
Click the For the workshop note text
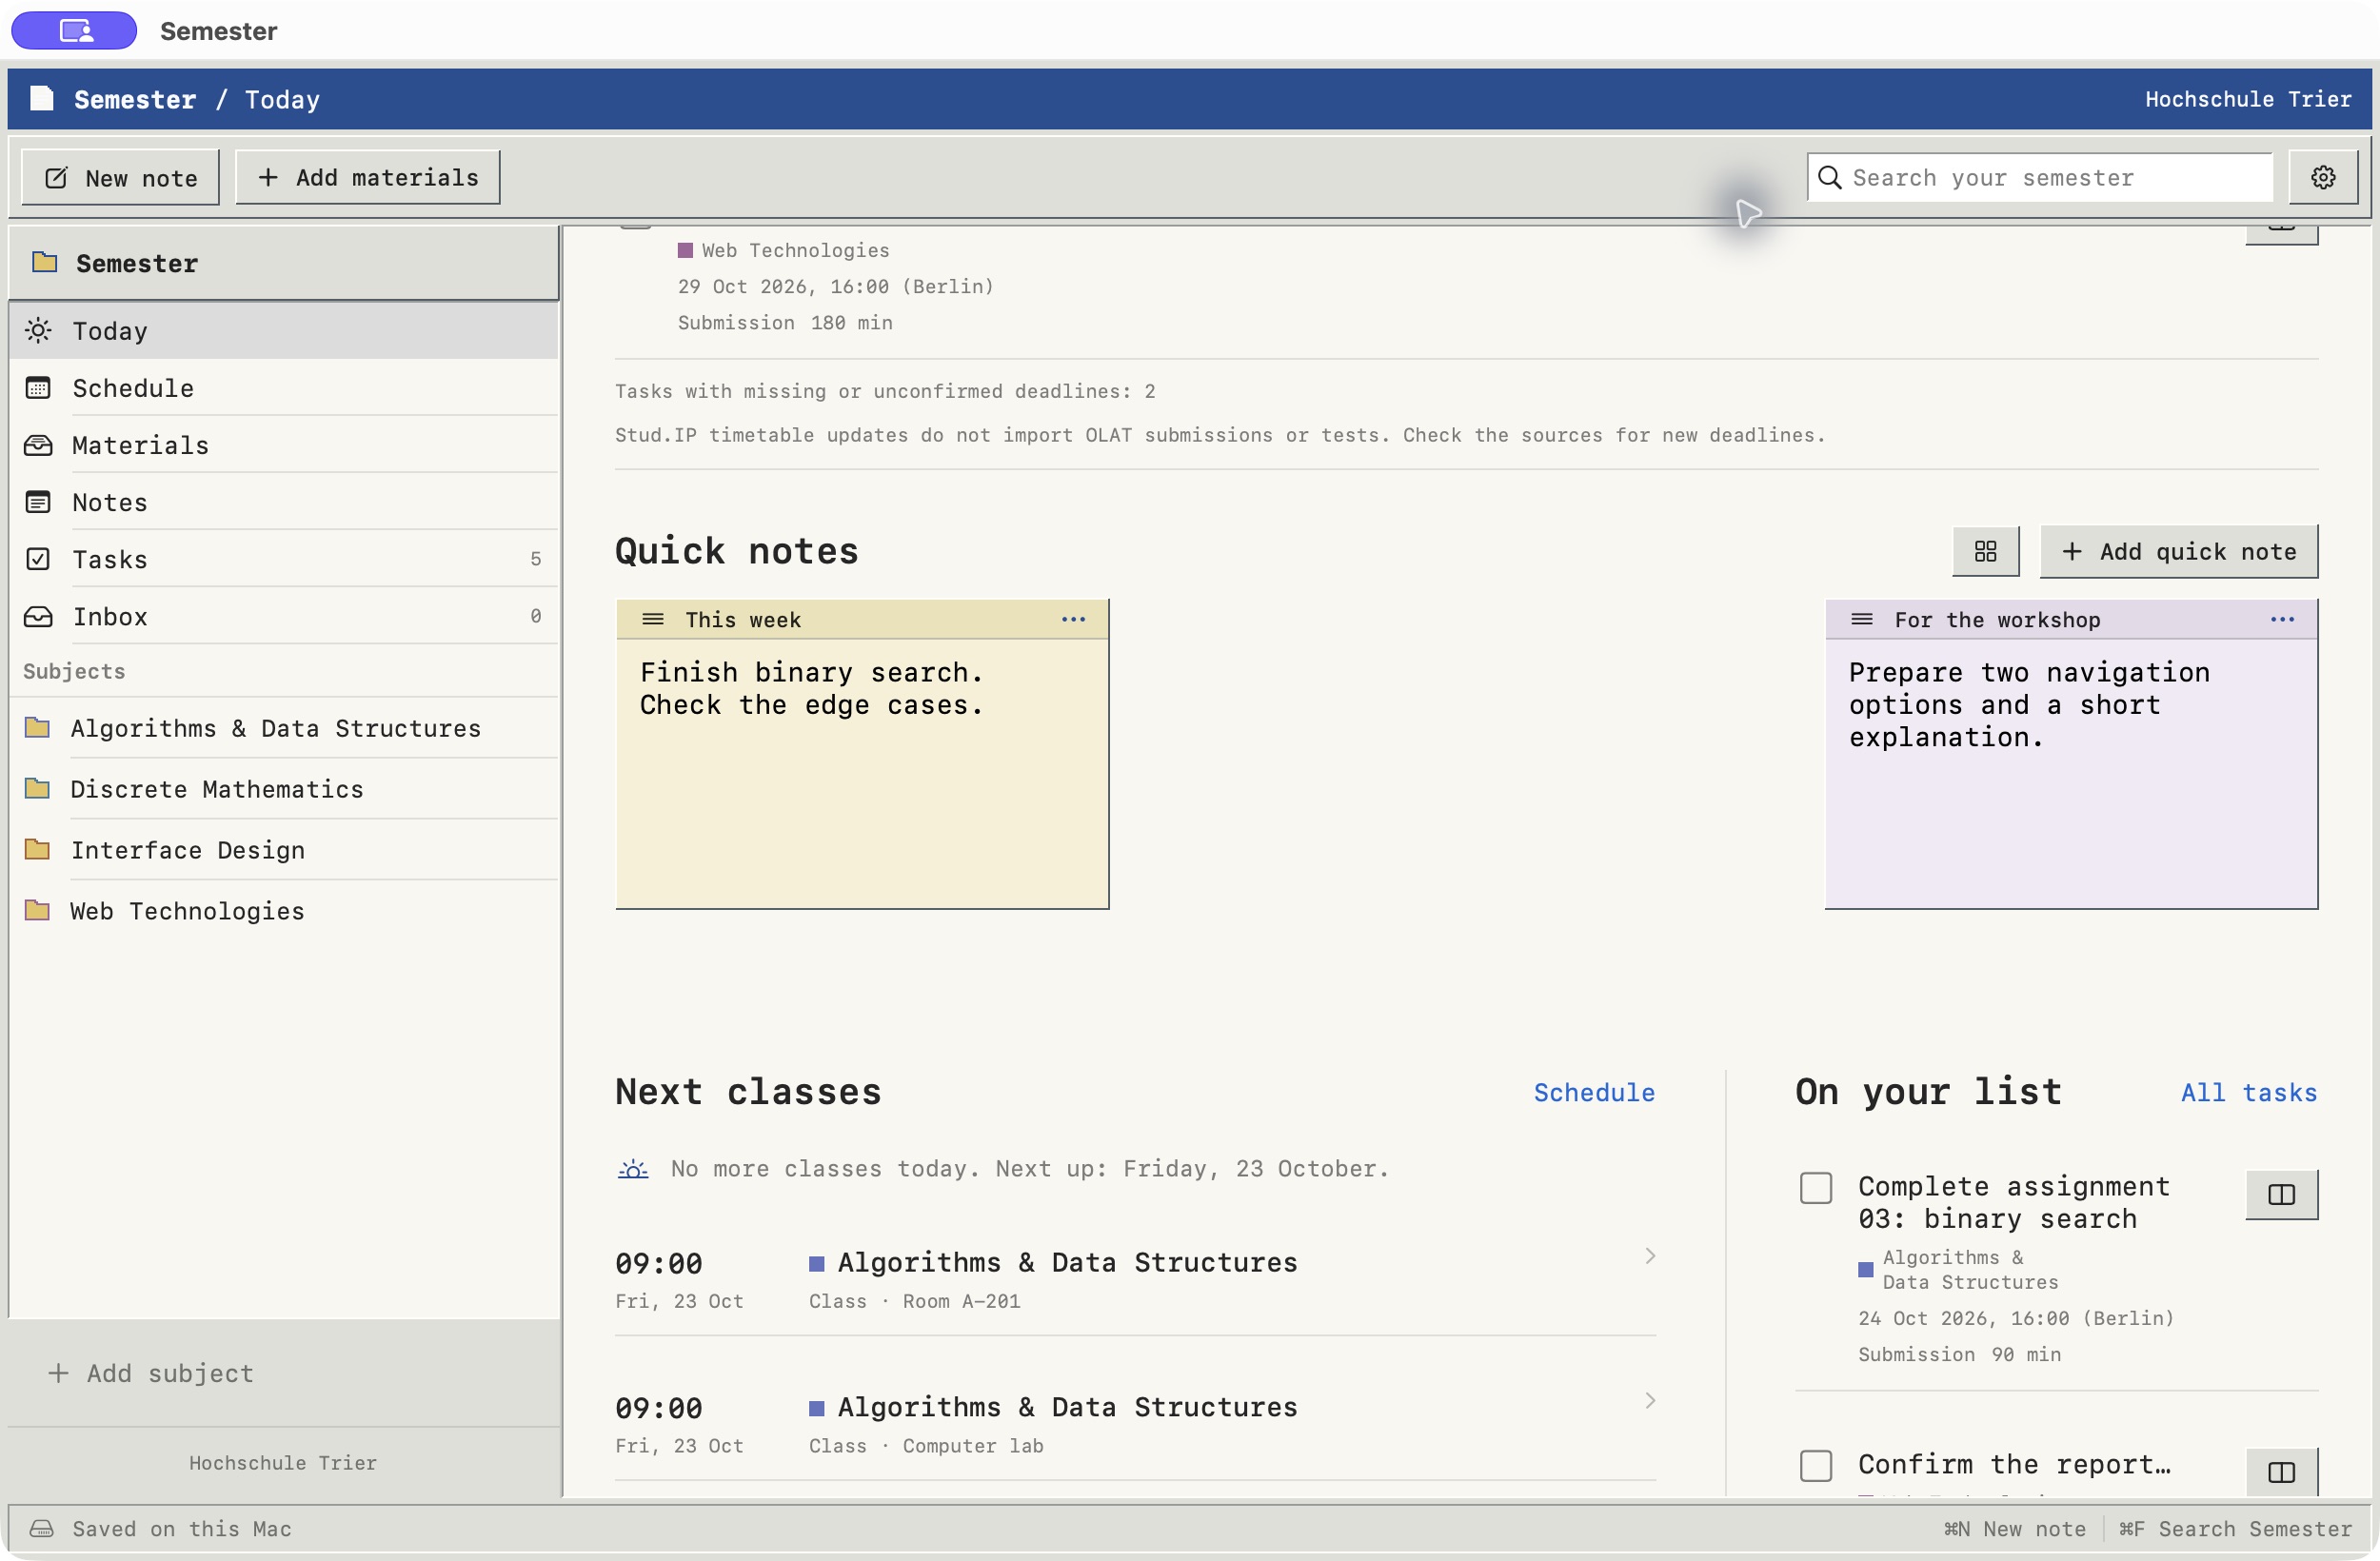click(x=2029, y=704)
